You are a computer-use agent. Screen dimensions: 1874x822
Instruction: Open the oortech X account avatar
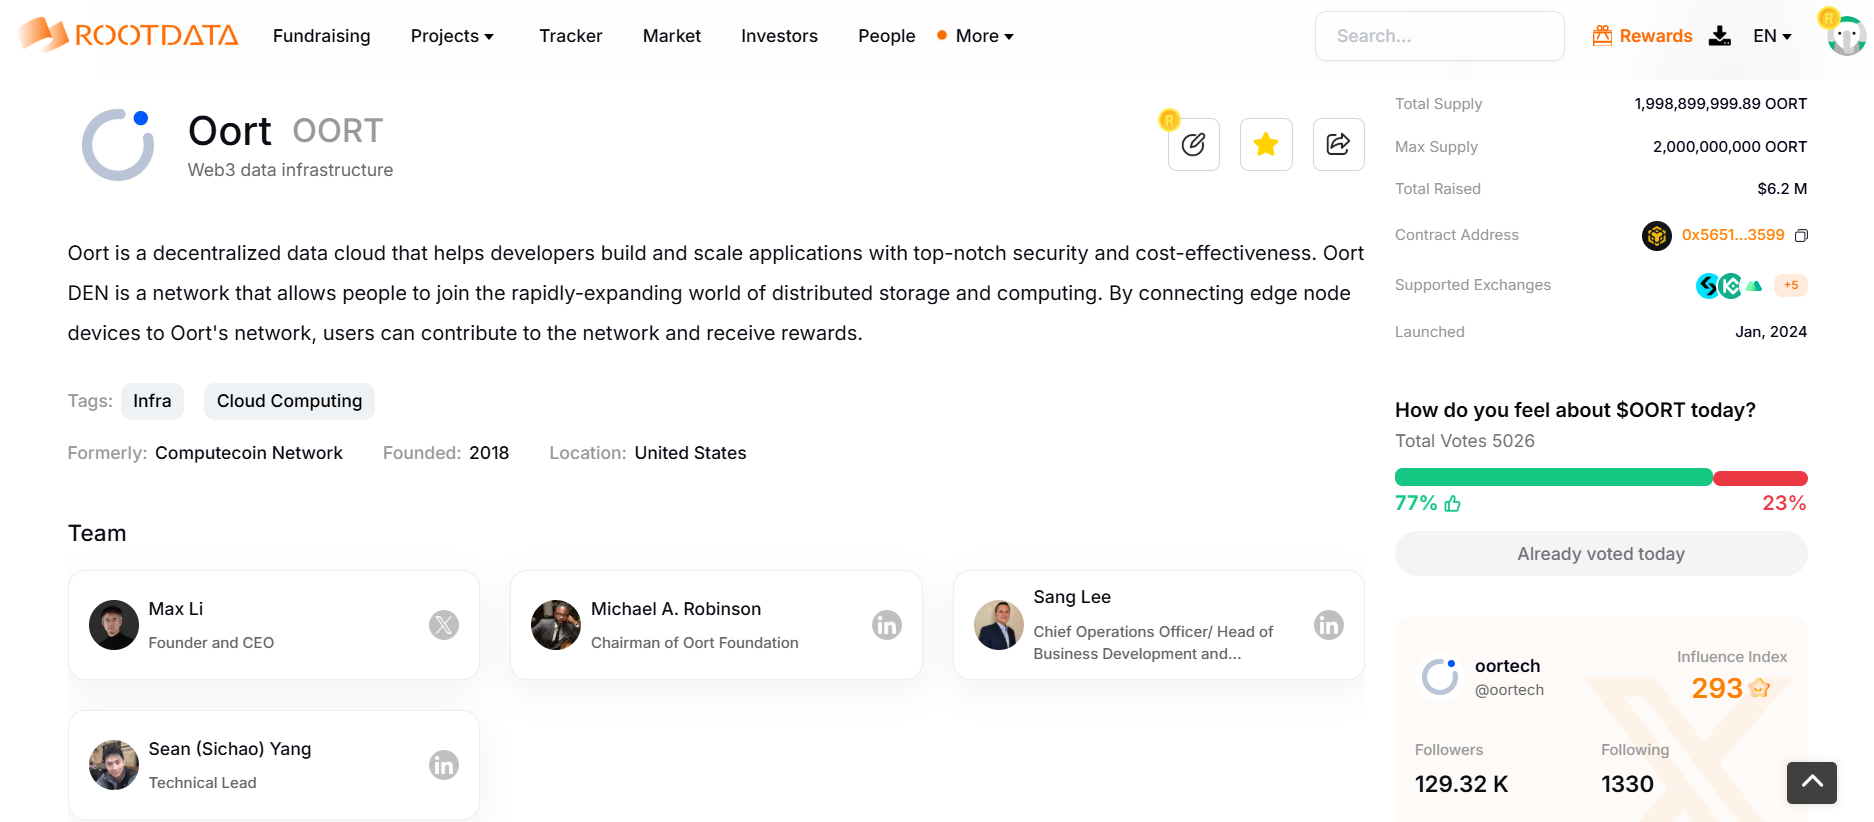pyautogui.click(x=1440, y=677)
